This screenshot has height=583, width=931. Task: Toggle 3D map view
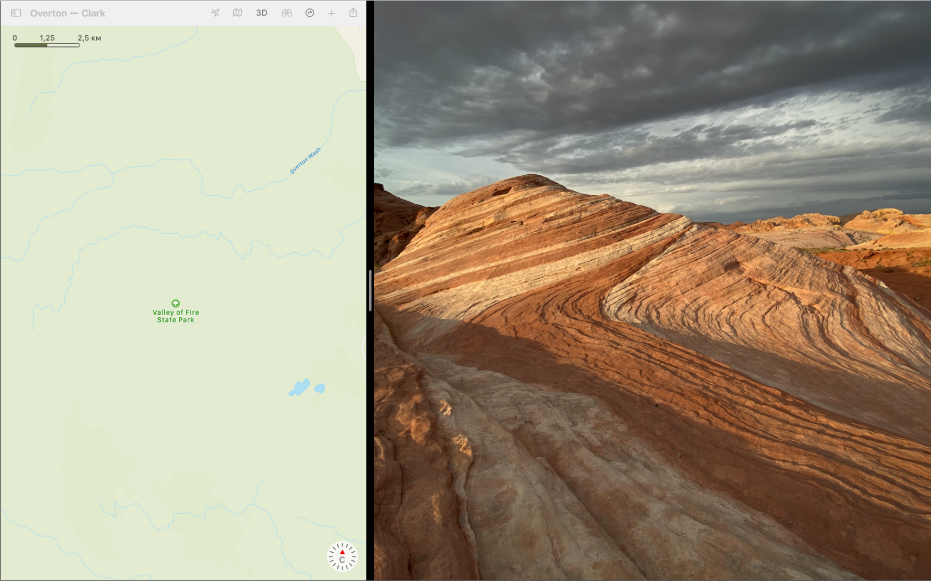click(x=261, y=13)
